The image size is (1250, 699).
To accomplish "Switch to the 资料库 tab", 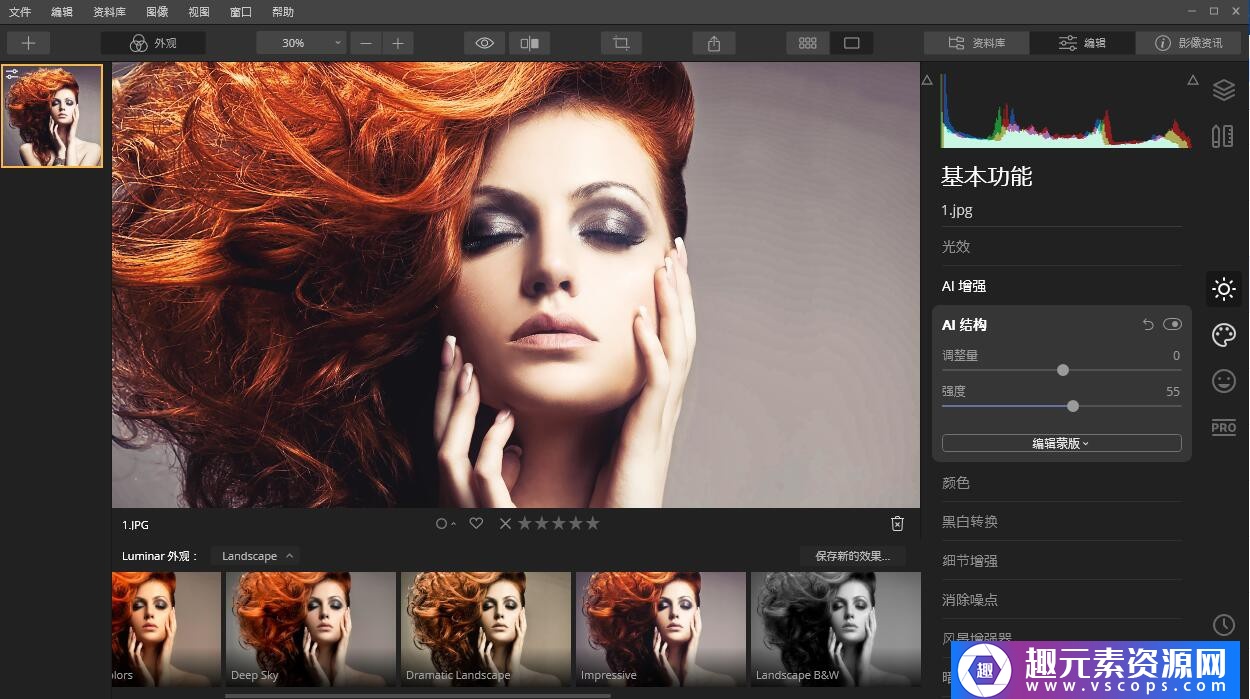I will pyautogui.click(x=976, y=43).
